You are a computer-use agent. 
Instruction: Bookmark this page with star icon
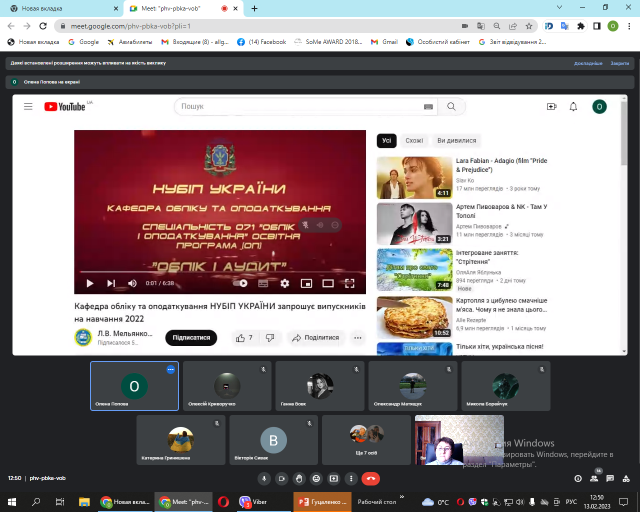pos(529,26)
